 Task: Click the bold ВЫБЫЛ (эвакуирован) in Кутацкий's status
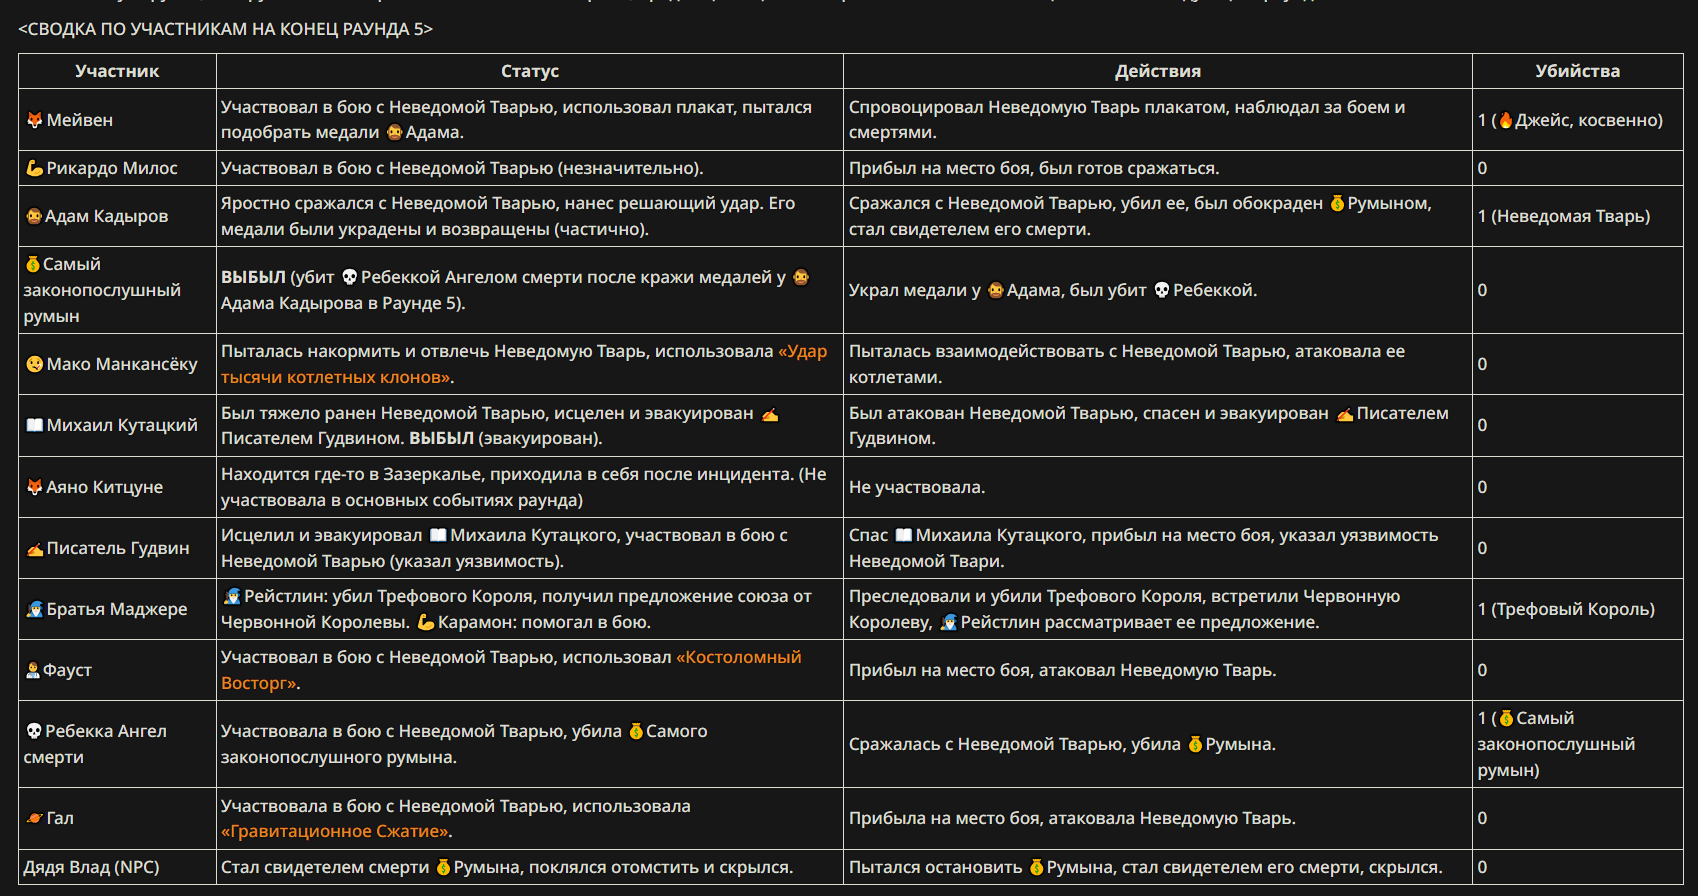click(505, 438)
